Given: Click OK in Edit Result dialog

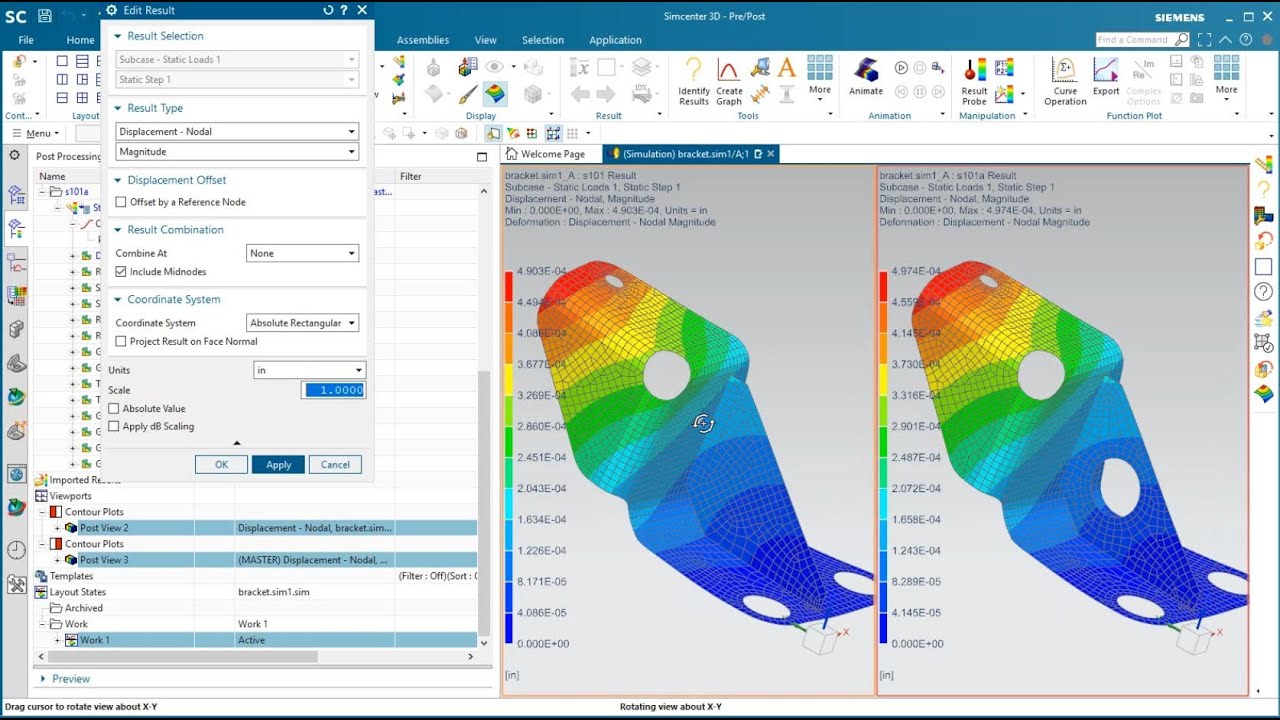Looking at the screenshot, I should point(221,465).
